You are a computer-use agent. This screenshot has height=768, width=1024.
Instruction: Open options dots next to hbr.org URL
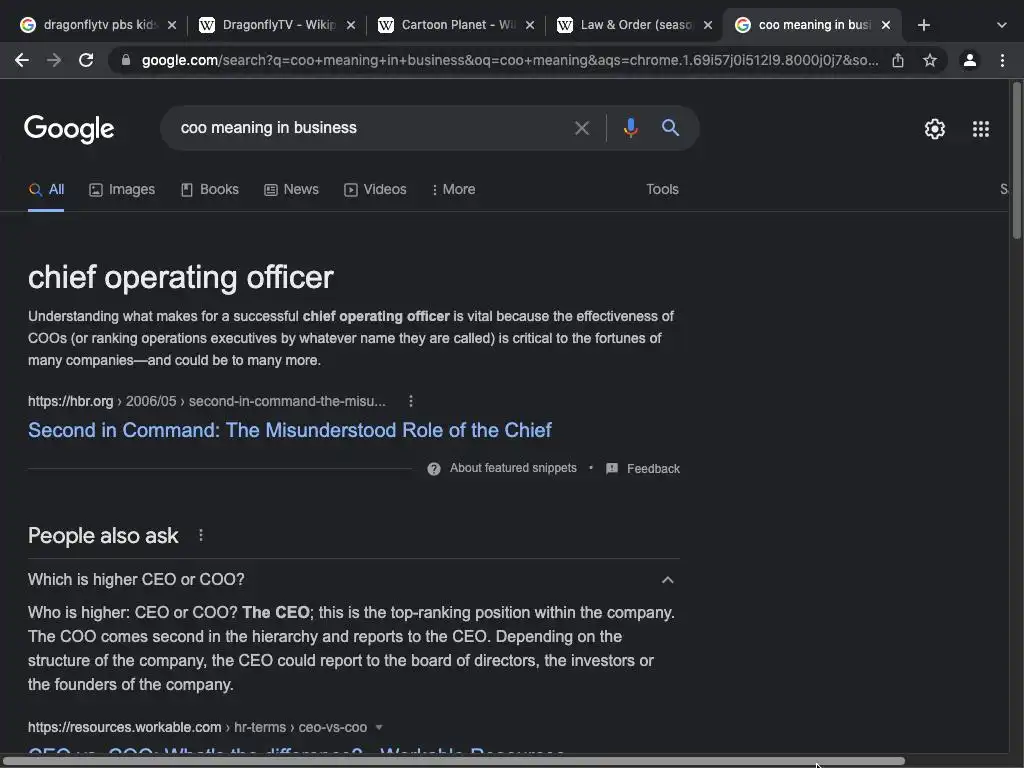(x=411, y=401)
